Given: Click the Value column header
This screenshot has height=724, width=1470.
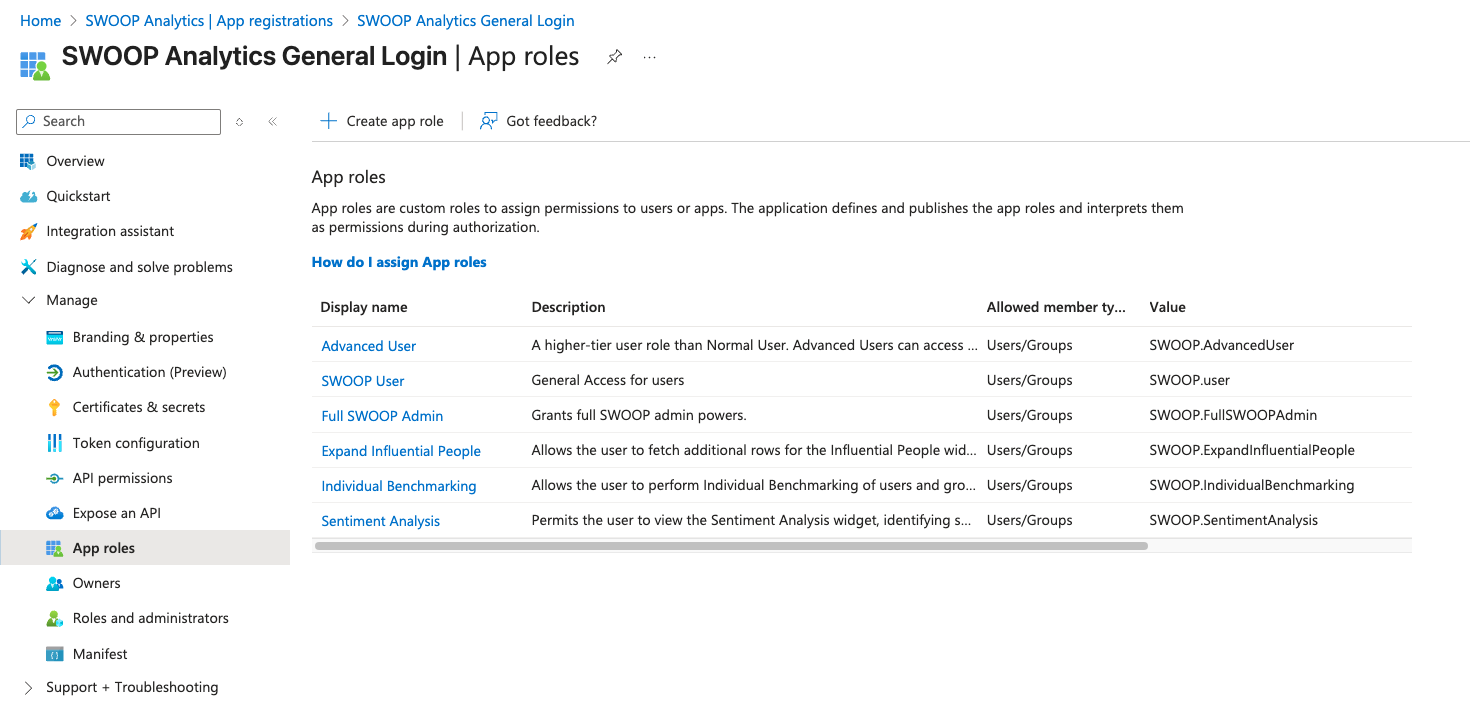Looking at the screenshot, I should 1168,307.
